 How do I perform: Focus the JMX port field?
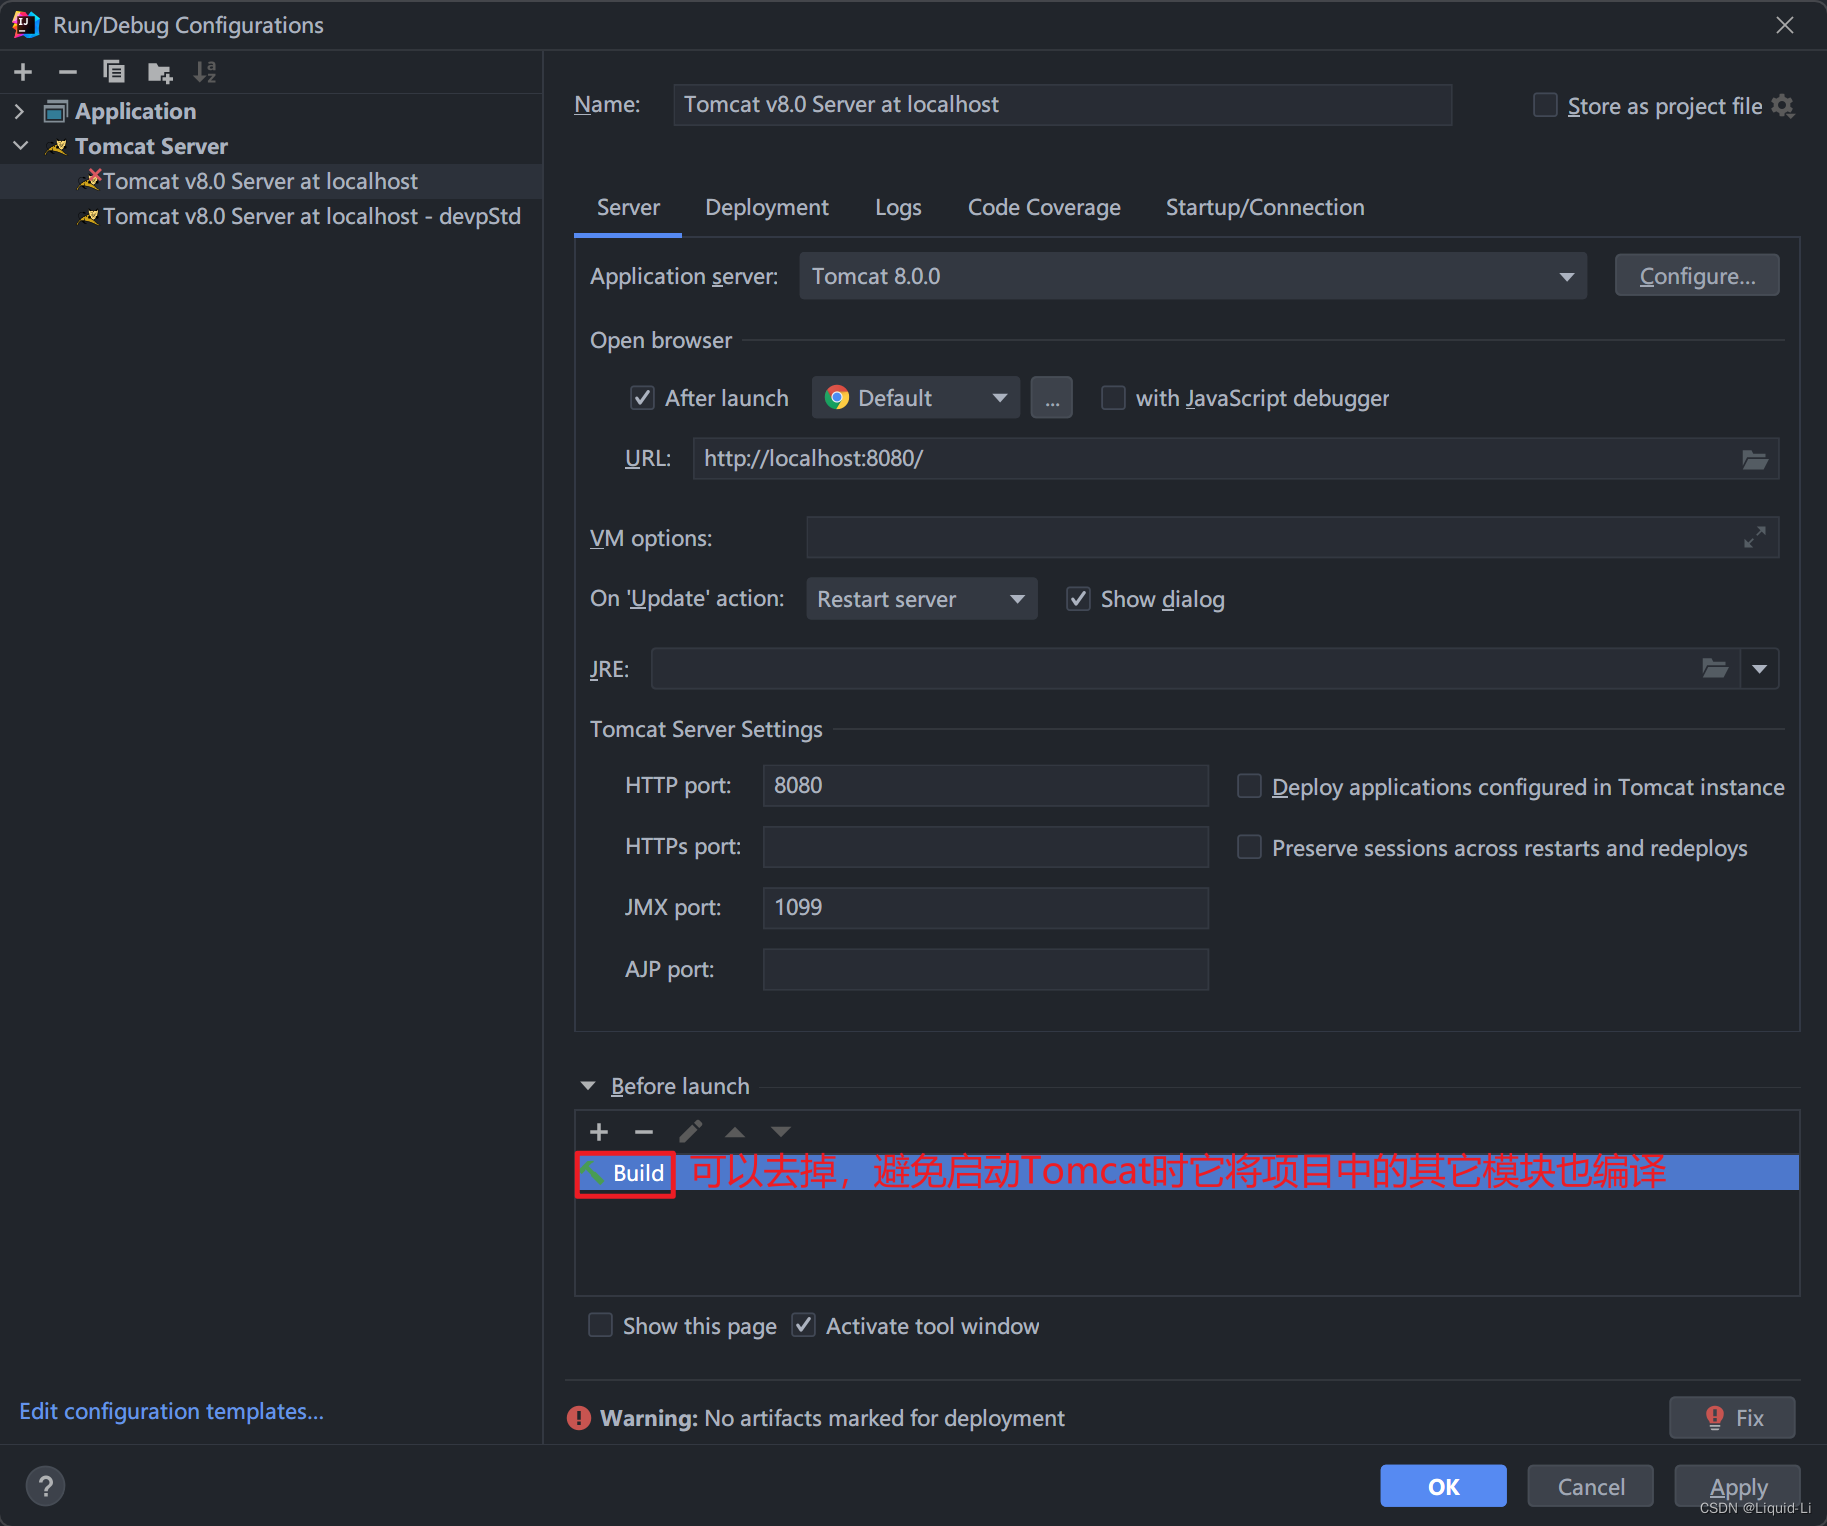(985, 908)
